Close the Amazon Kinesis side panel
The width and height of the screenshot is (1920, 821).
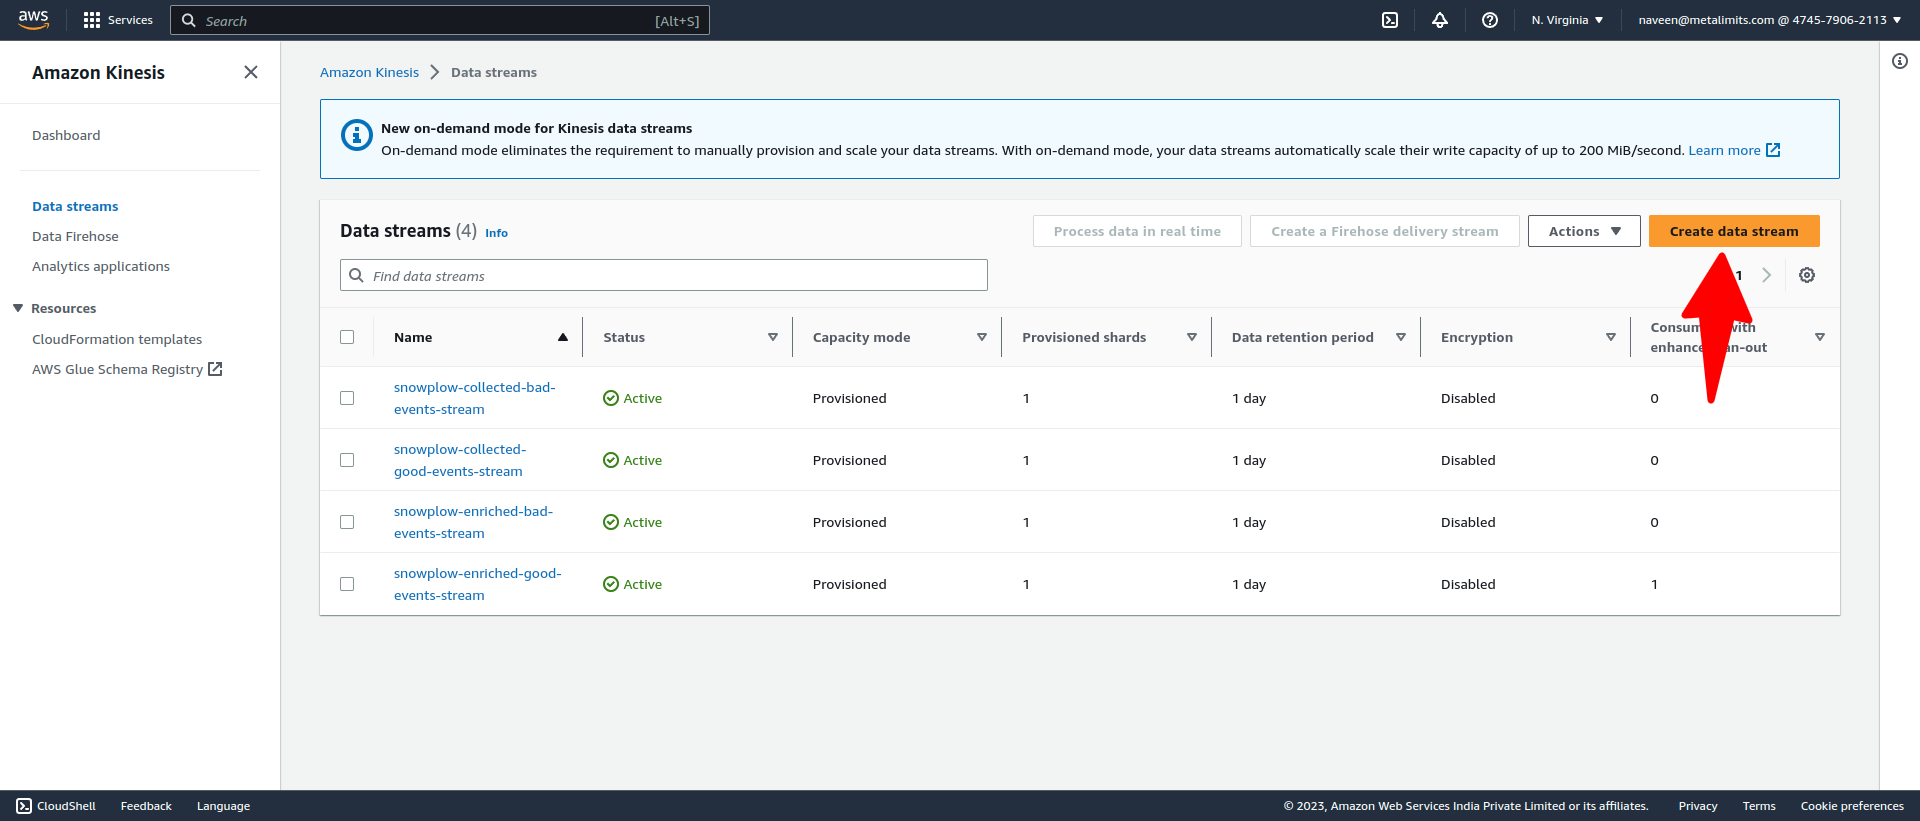coord(251,72)
